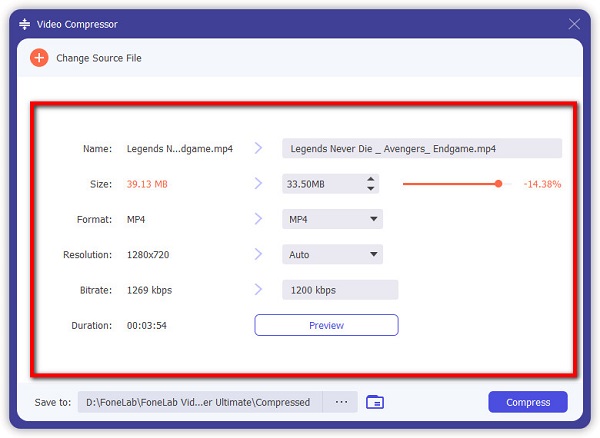
Task: Click the Size: label
Action: 101,184
